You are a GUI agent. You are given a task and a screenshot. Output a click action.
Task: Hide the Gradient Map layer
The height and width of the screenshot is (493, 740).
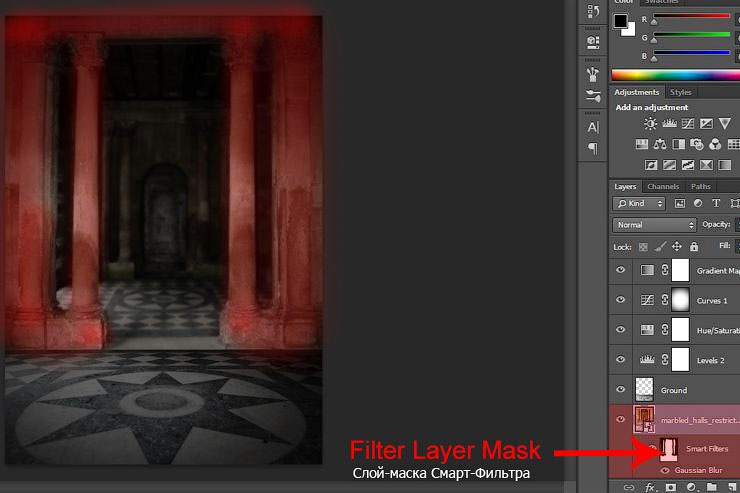point(621,270)
